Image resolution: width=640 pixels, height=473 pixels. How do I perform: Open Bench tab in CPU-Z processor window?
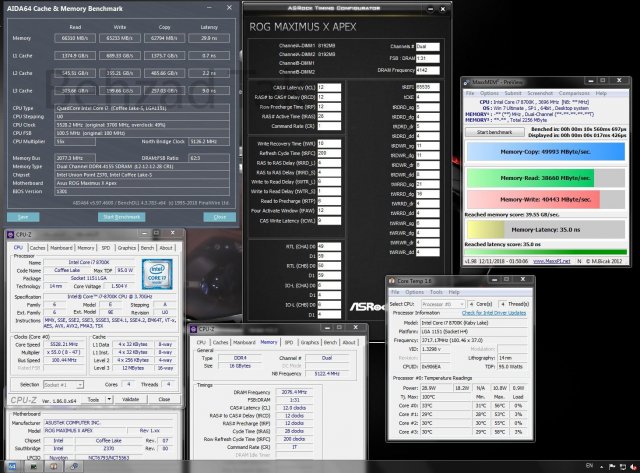[x=147, y=248]
